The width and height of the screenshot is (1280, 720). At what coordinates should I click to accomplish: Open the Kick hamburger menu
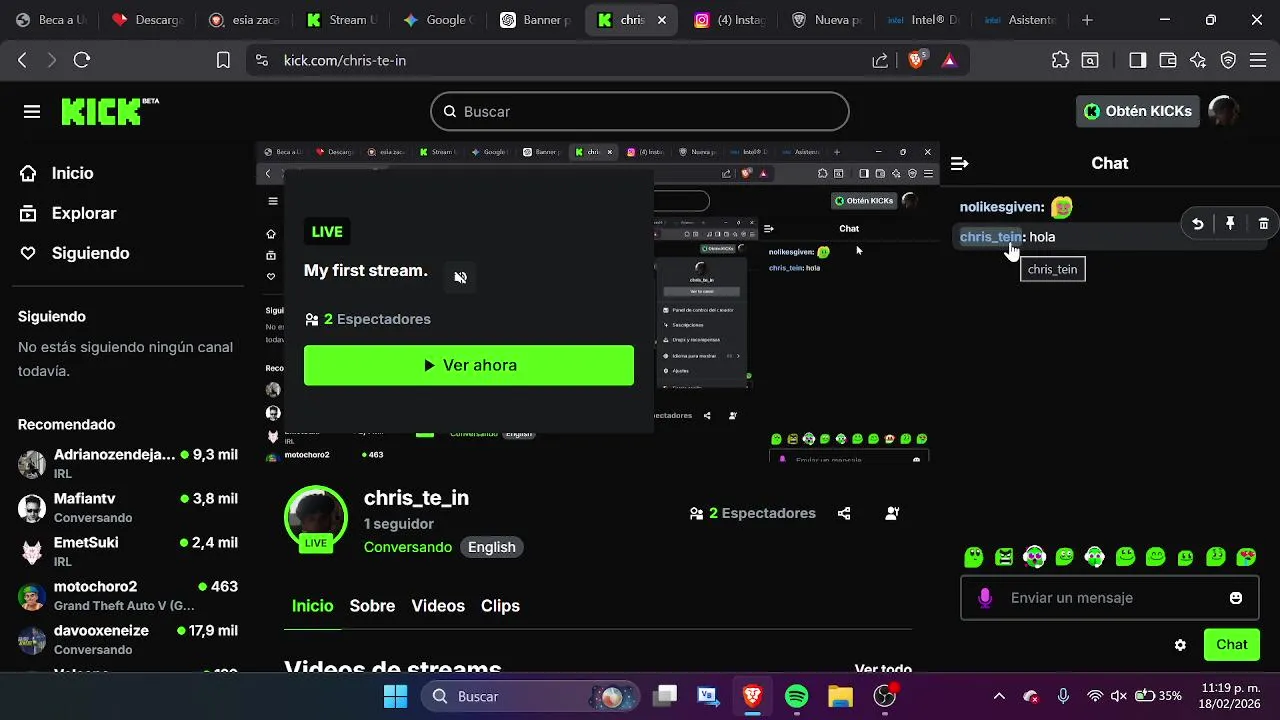(32, 111)
